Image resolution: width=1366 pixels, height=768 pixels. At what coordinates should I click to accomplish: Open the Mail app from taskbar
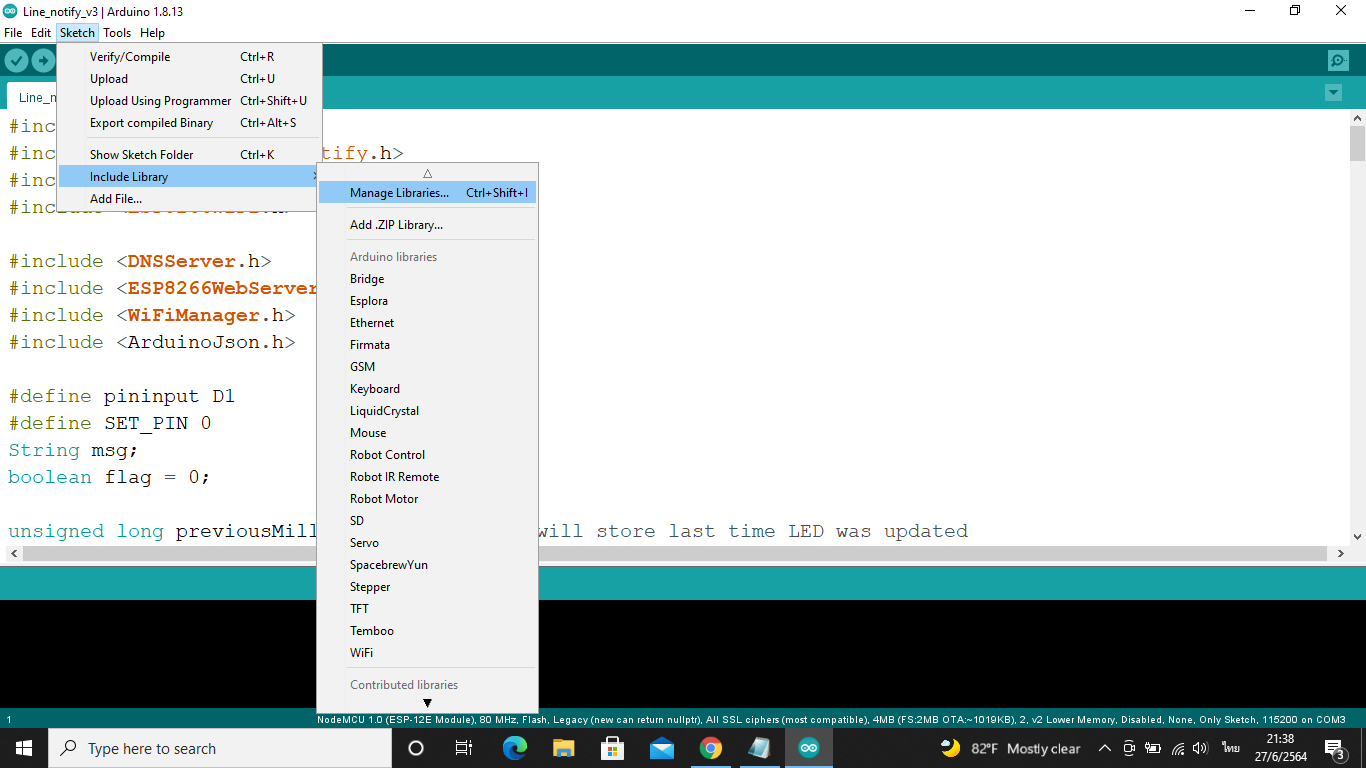coord(661,748)
